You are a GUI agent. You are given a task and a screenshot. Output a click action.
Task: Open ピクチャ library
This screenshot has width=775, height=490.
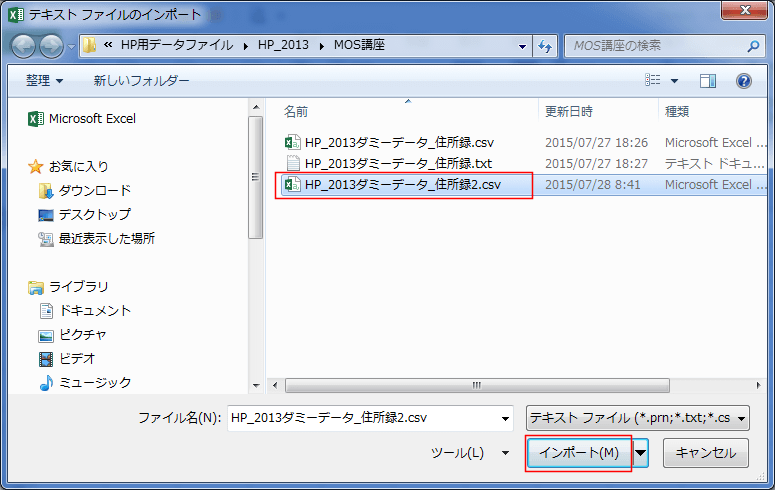coord(83,335)
